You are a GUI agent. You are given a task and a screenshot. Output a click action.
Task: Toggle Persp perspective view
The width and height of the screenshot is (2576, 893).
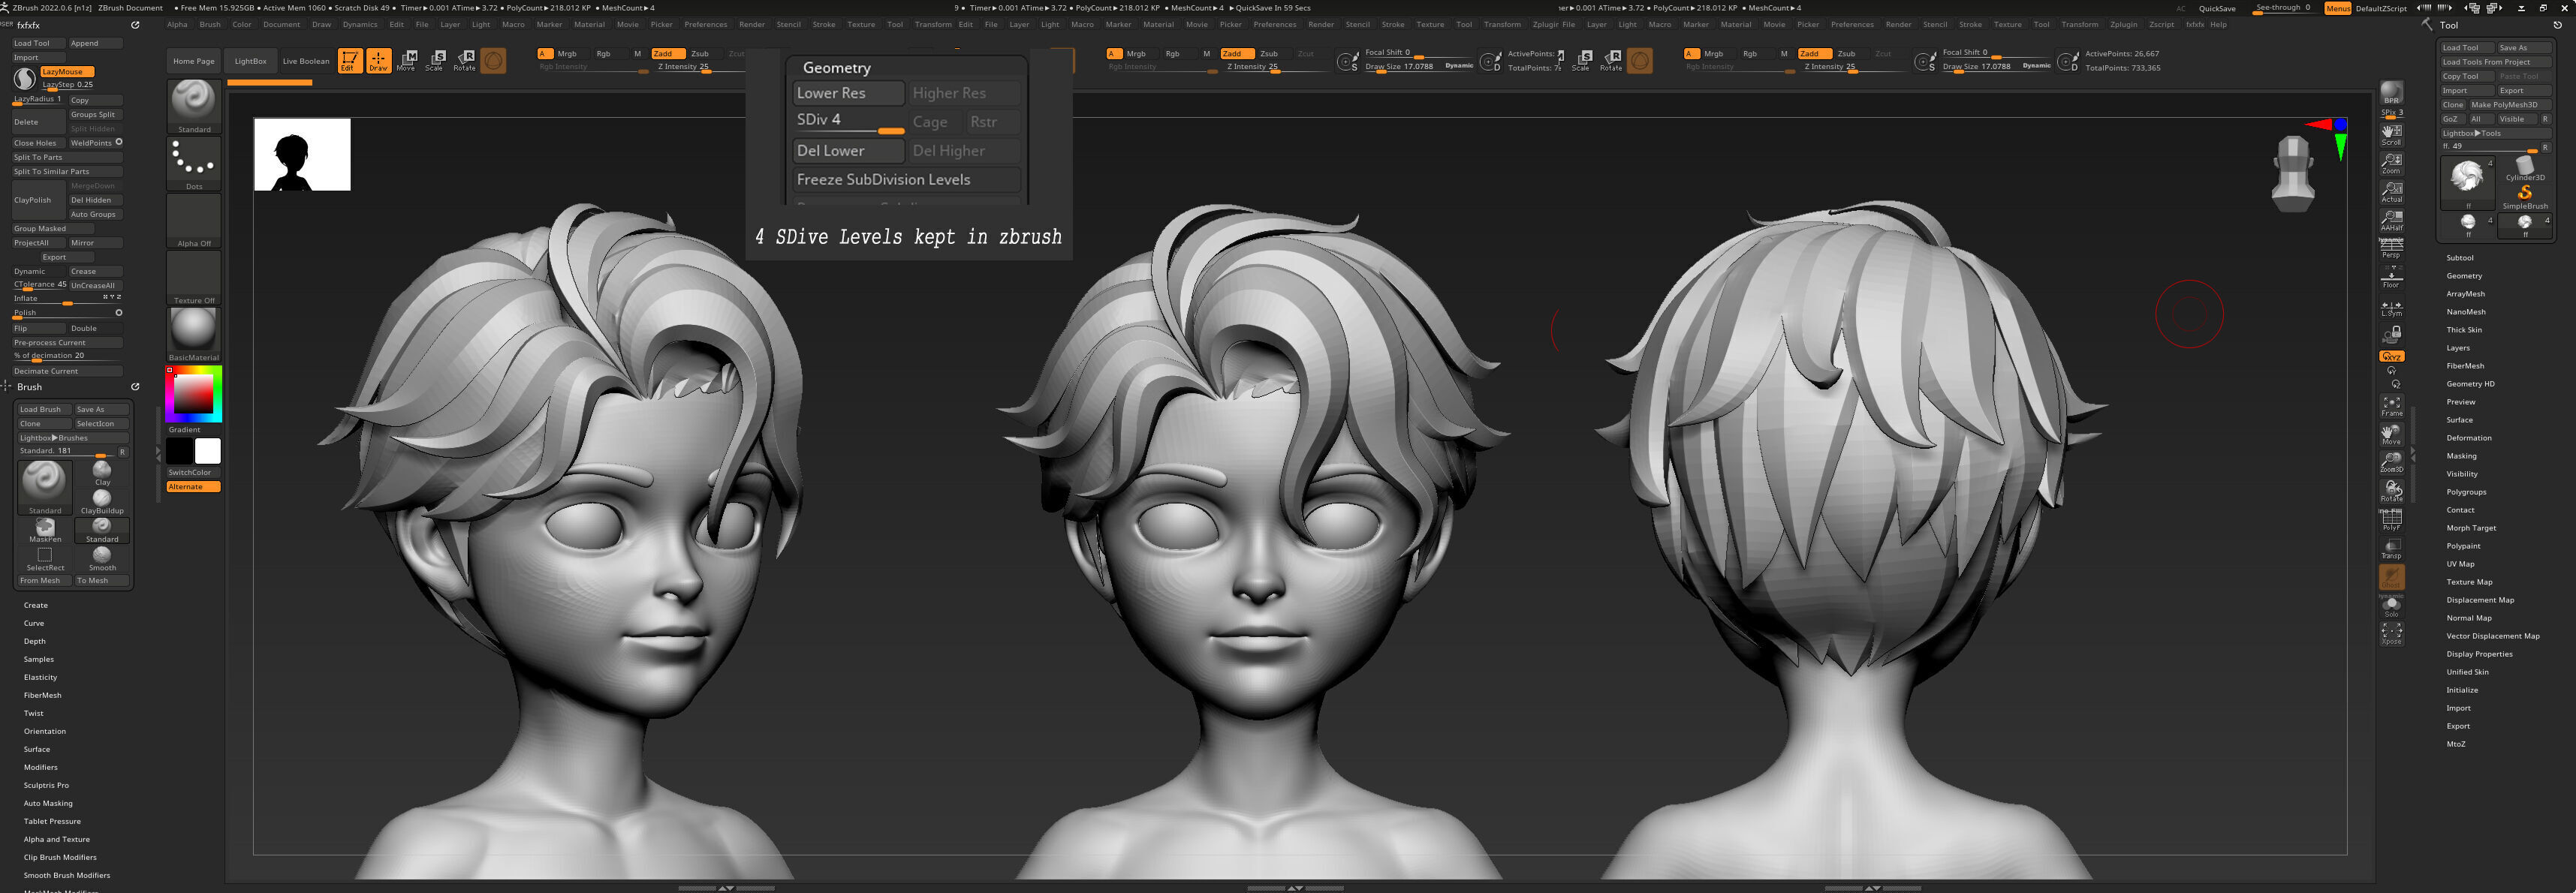(x=2391, y=248)
